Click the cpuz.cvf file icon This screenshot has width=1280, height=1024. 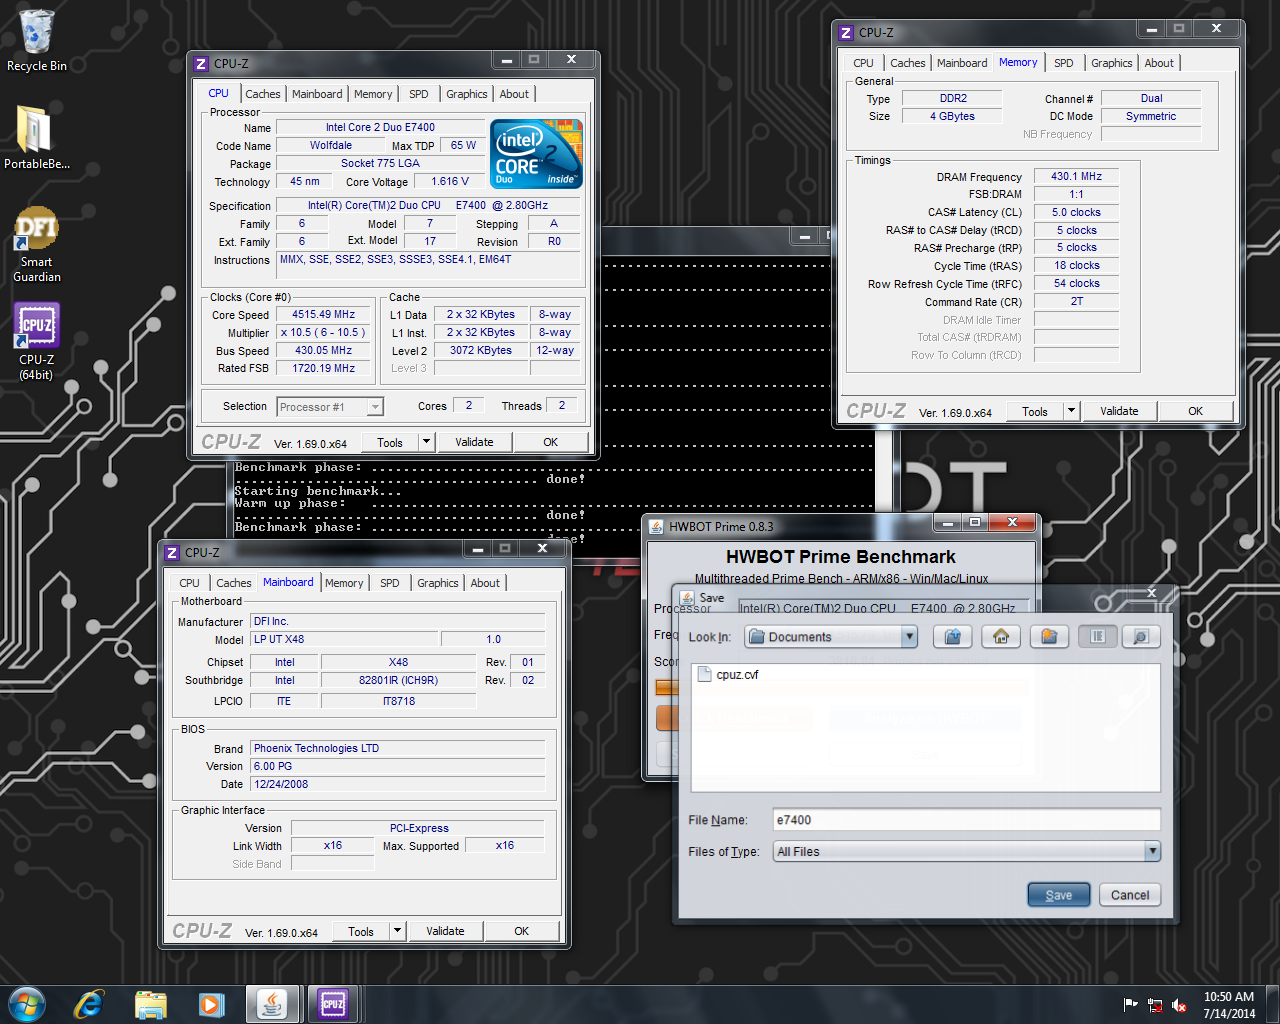click(x=703, y=675)
